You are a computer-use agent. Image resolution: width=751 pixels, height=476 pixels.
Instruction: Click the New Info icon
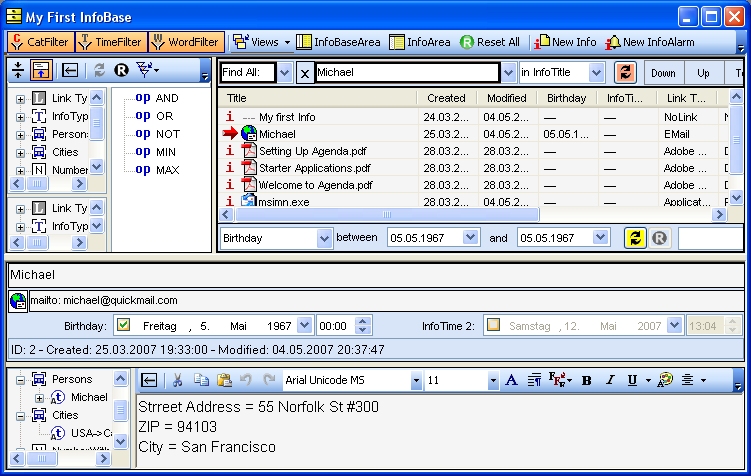point(567,42)
